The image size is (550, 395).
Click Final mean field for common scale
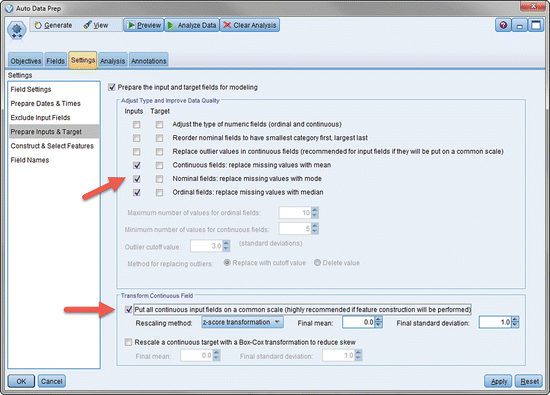pyautogui.click(x=358, y=322)
